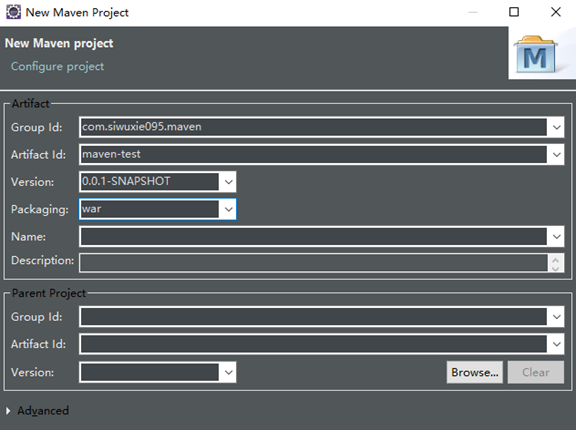Maximize the New Maven Project window
Image resolution: width=576 pixels, height=430 pixels.
click(x=514, y=12)
